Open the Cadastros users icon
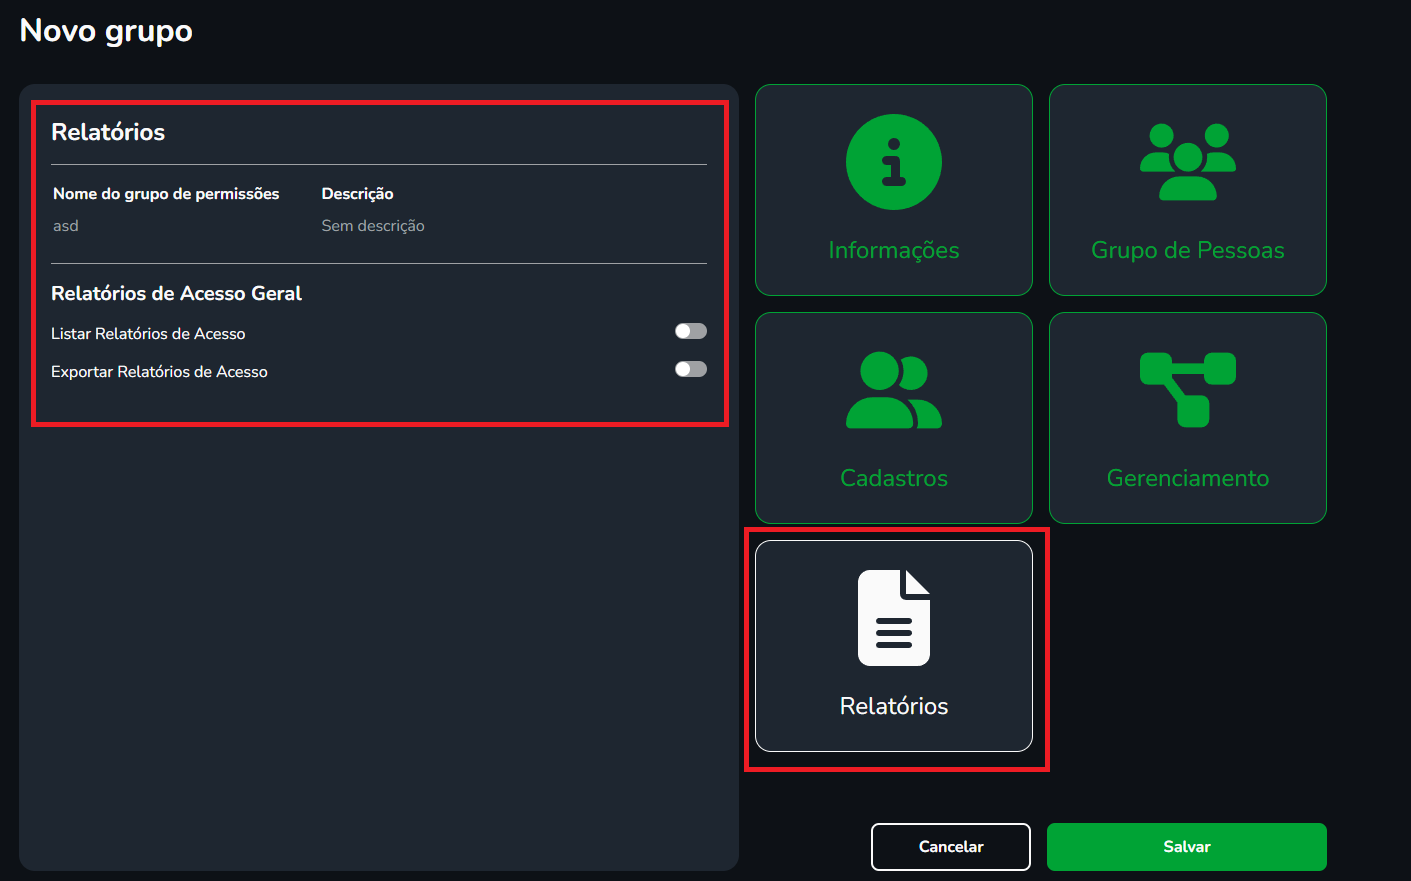This screenshot has height=881, width=1411. [x=893, y=390]
